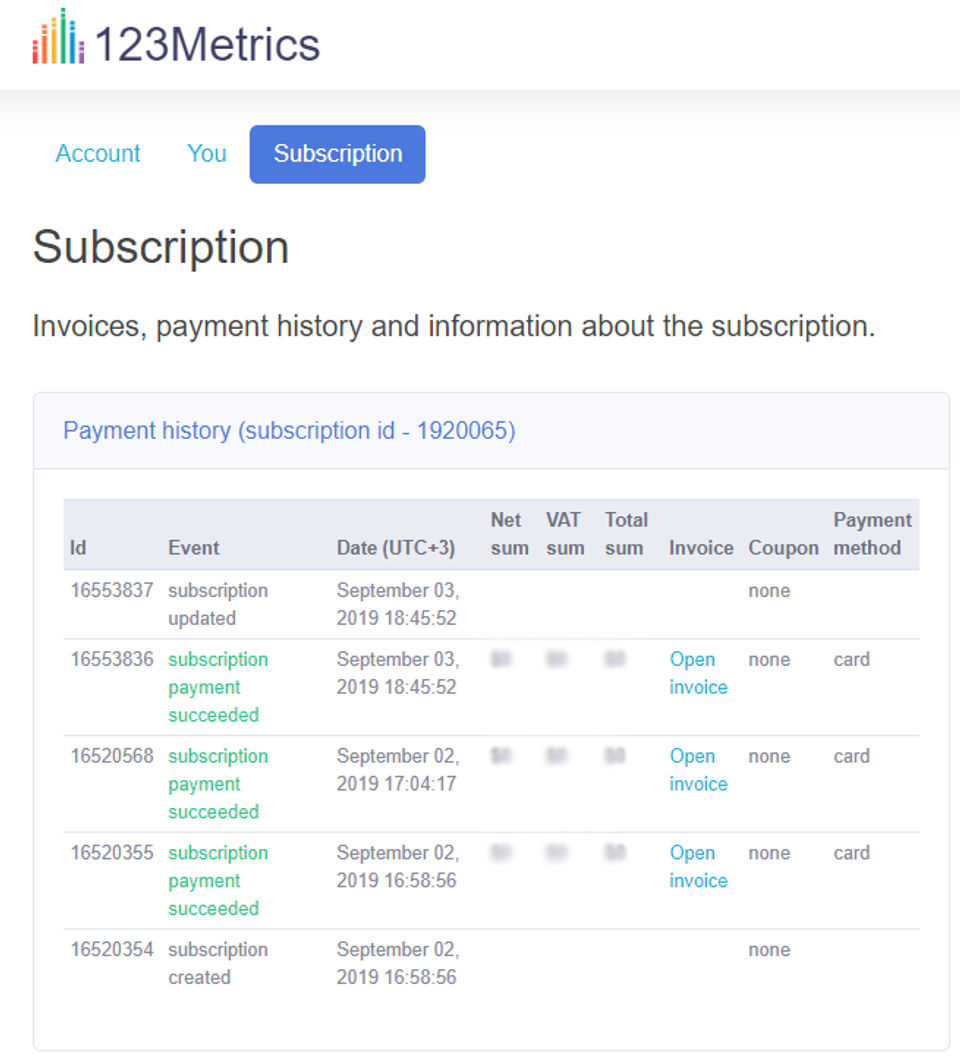Viewport: 960px width, 1061px height.
Task: Click the Subscription page heading
Action: (161, 248)
